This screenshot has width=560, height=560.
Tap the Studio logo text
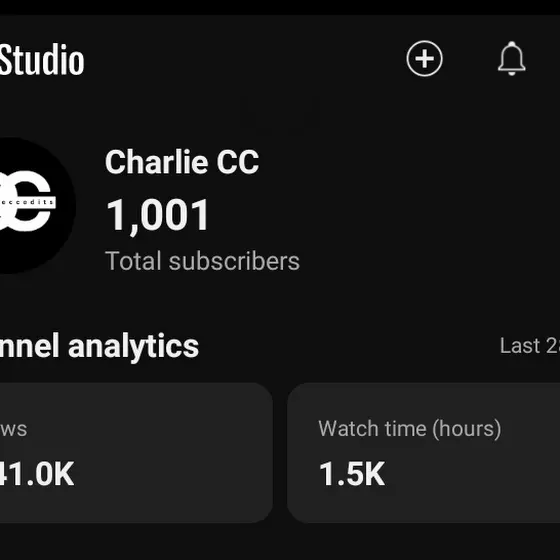(x=42, y=60)
